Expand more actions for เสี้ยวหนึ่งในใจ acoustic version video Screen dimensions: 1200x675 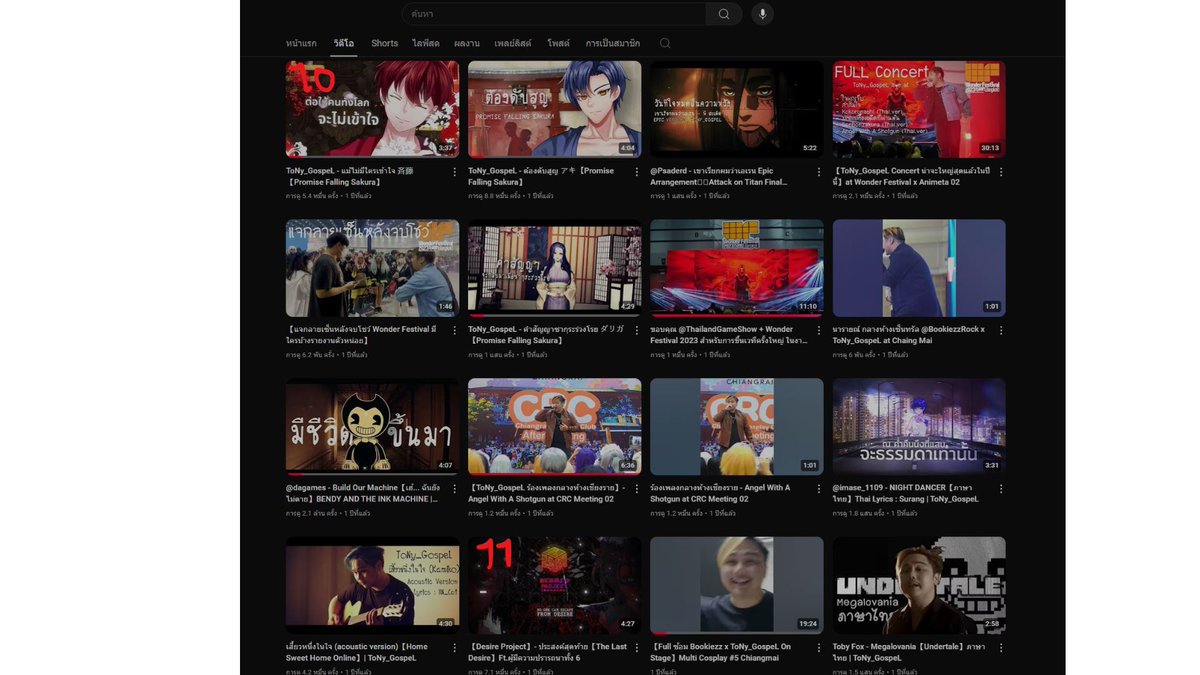[454, 648]
